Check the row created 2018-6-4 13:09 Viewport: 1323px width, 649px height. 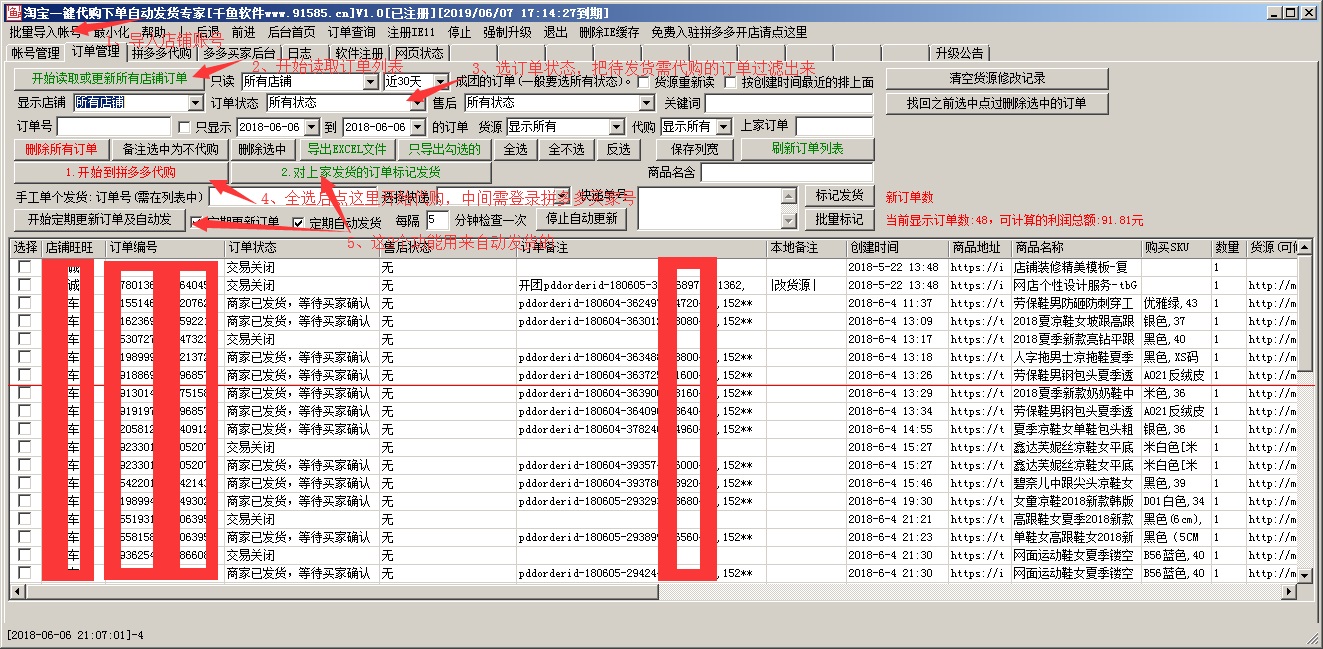click(x=24, y=321)
